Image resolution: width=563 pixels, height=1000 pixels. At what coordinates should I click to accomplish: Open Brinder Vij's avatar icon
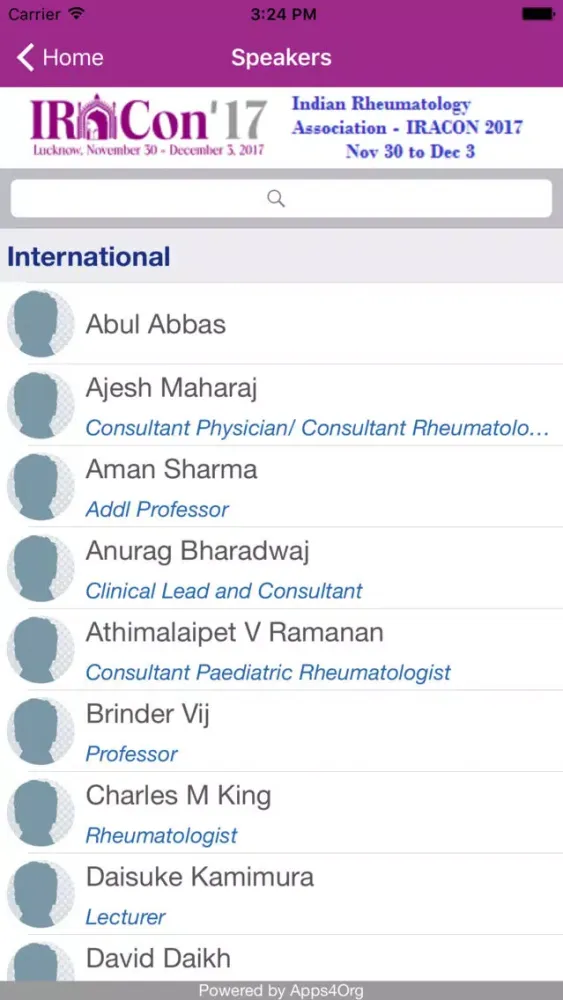pyautogui.click(x=40, y=731)
